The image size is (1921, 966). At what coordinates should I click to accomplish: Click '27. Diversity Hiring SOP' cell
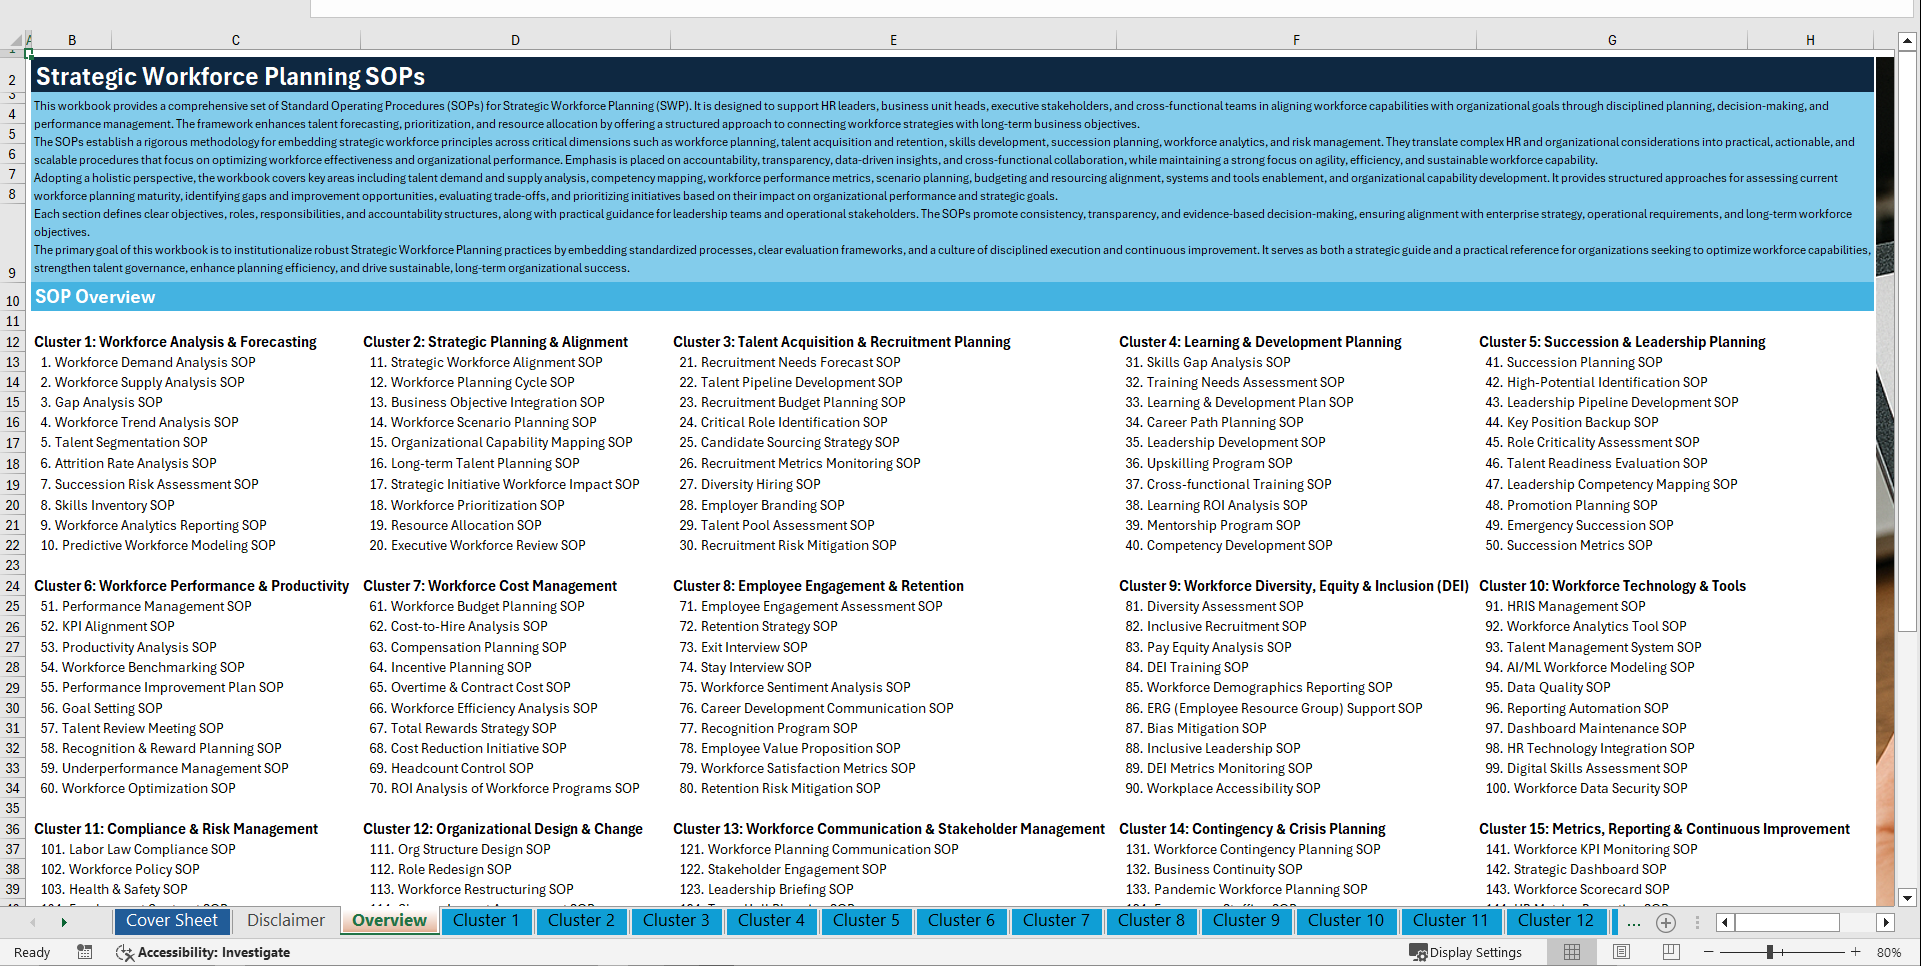point(750,484)
